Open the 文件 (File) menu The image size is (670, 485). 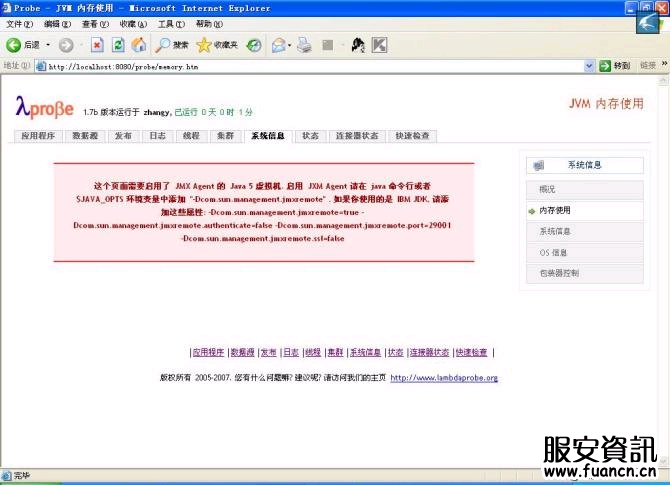pyautogui.click(x=20, y=24)
